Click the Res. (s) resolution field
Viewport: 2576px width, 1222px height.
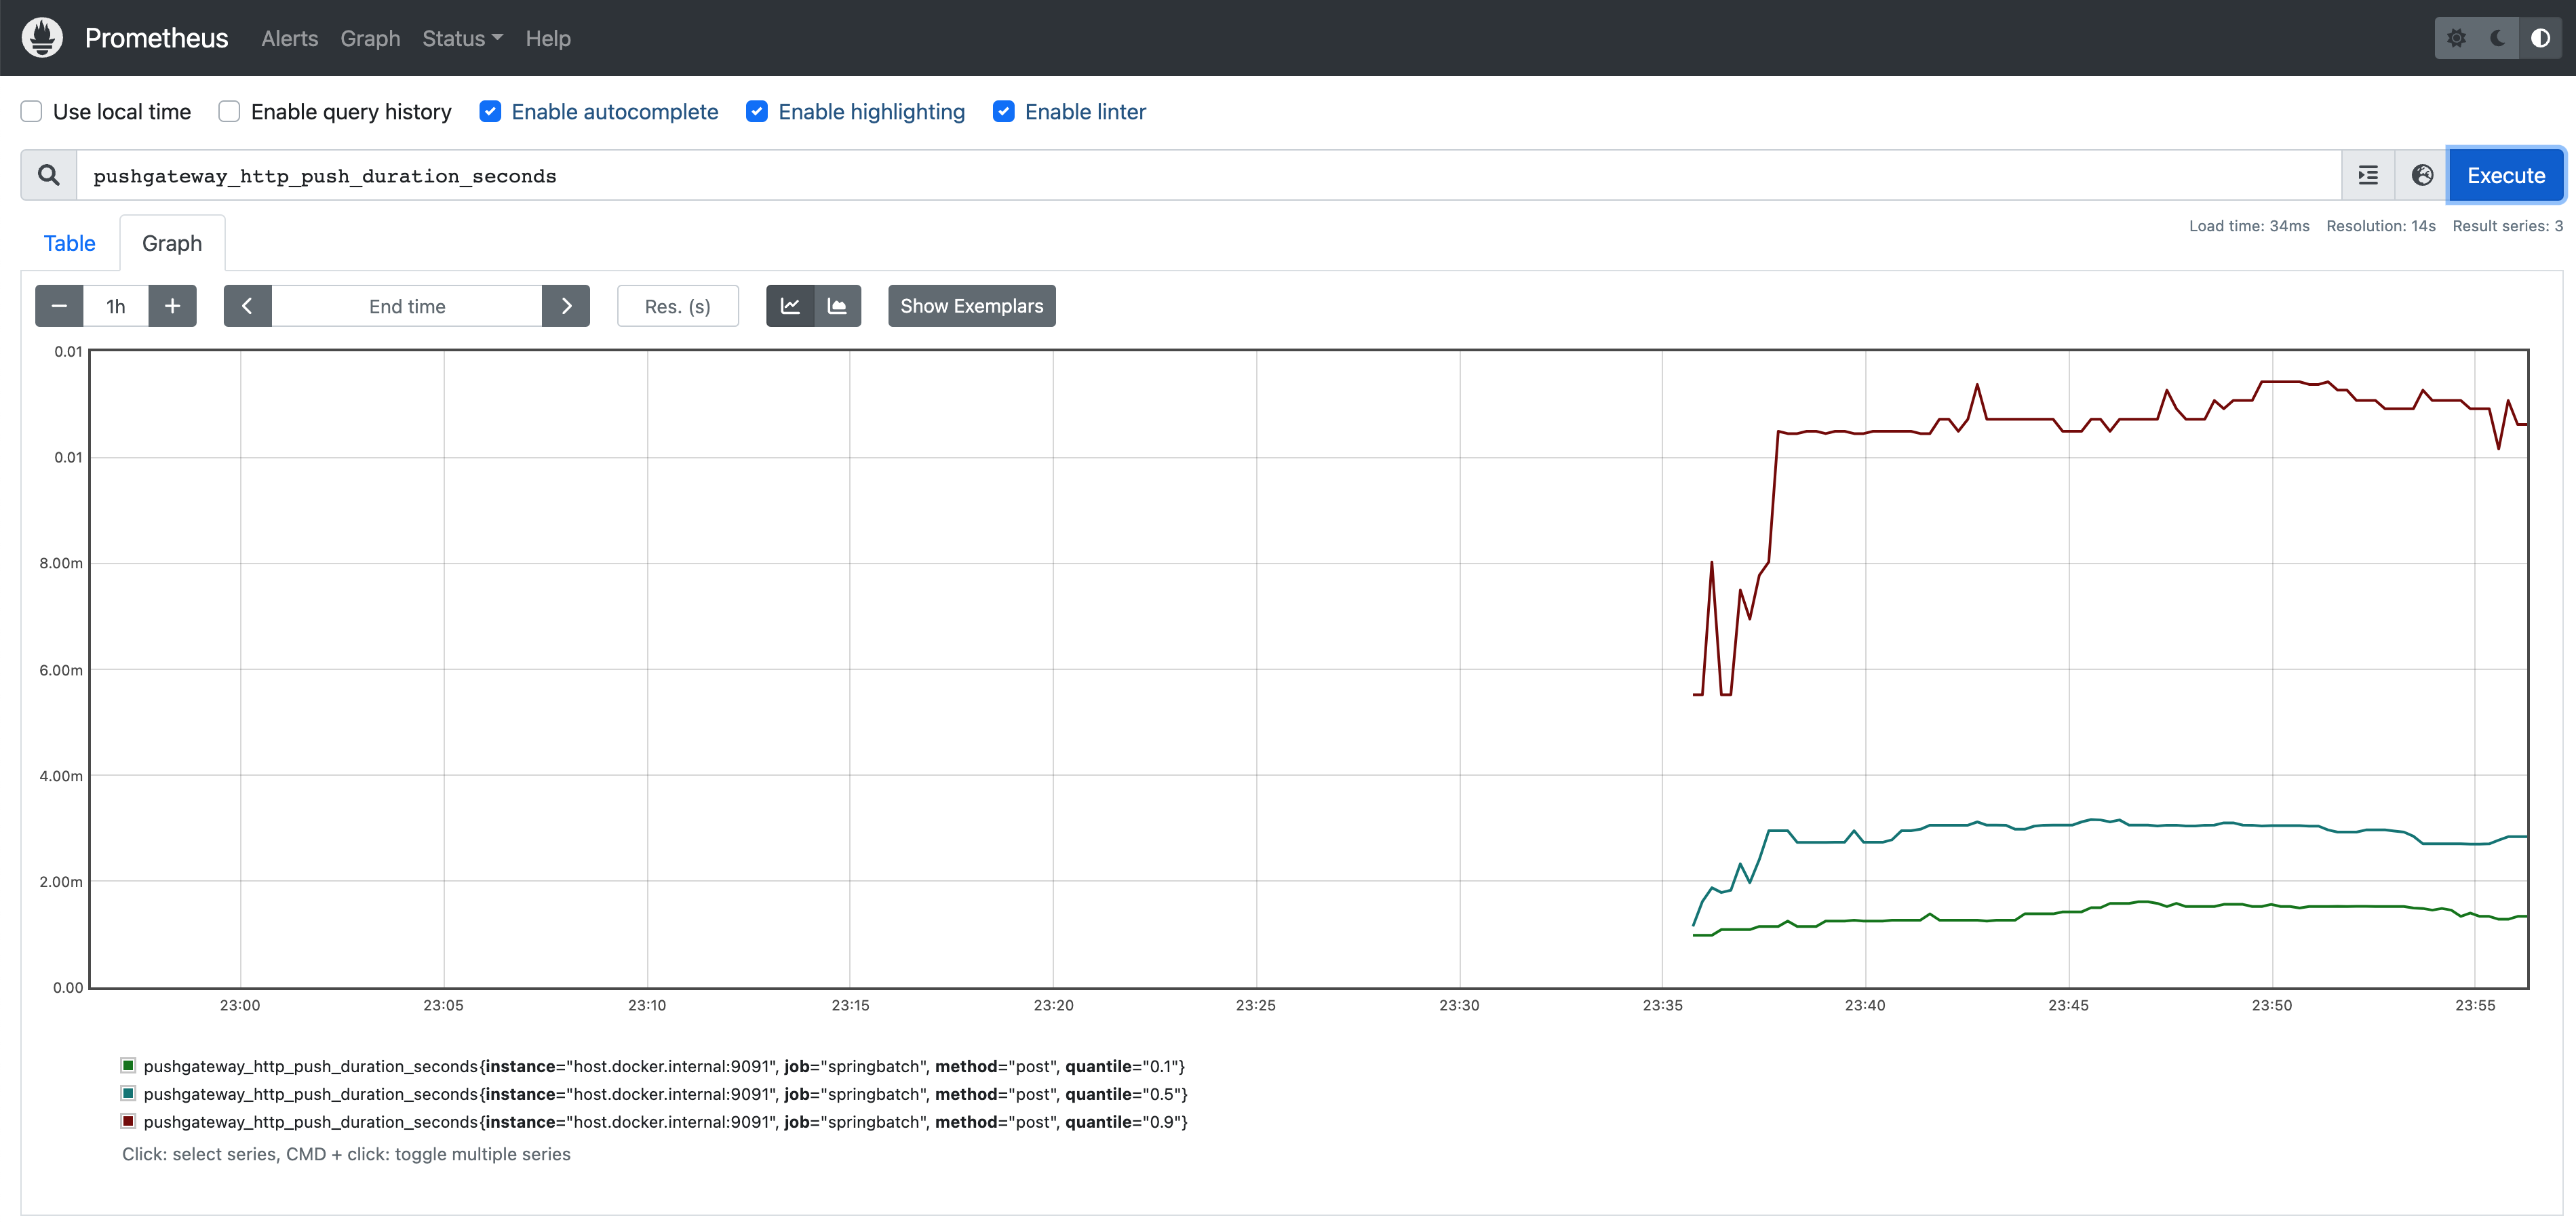click(x=678, y=306)
